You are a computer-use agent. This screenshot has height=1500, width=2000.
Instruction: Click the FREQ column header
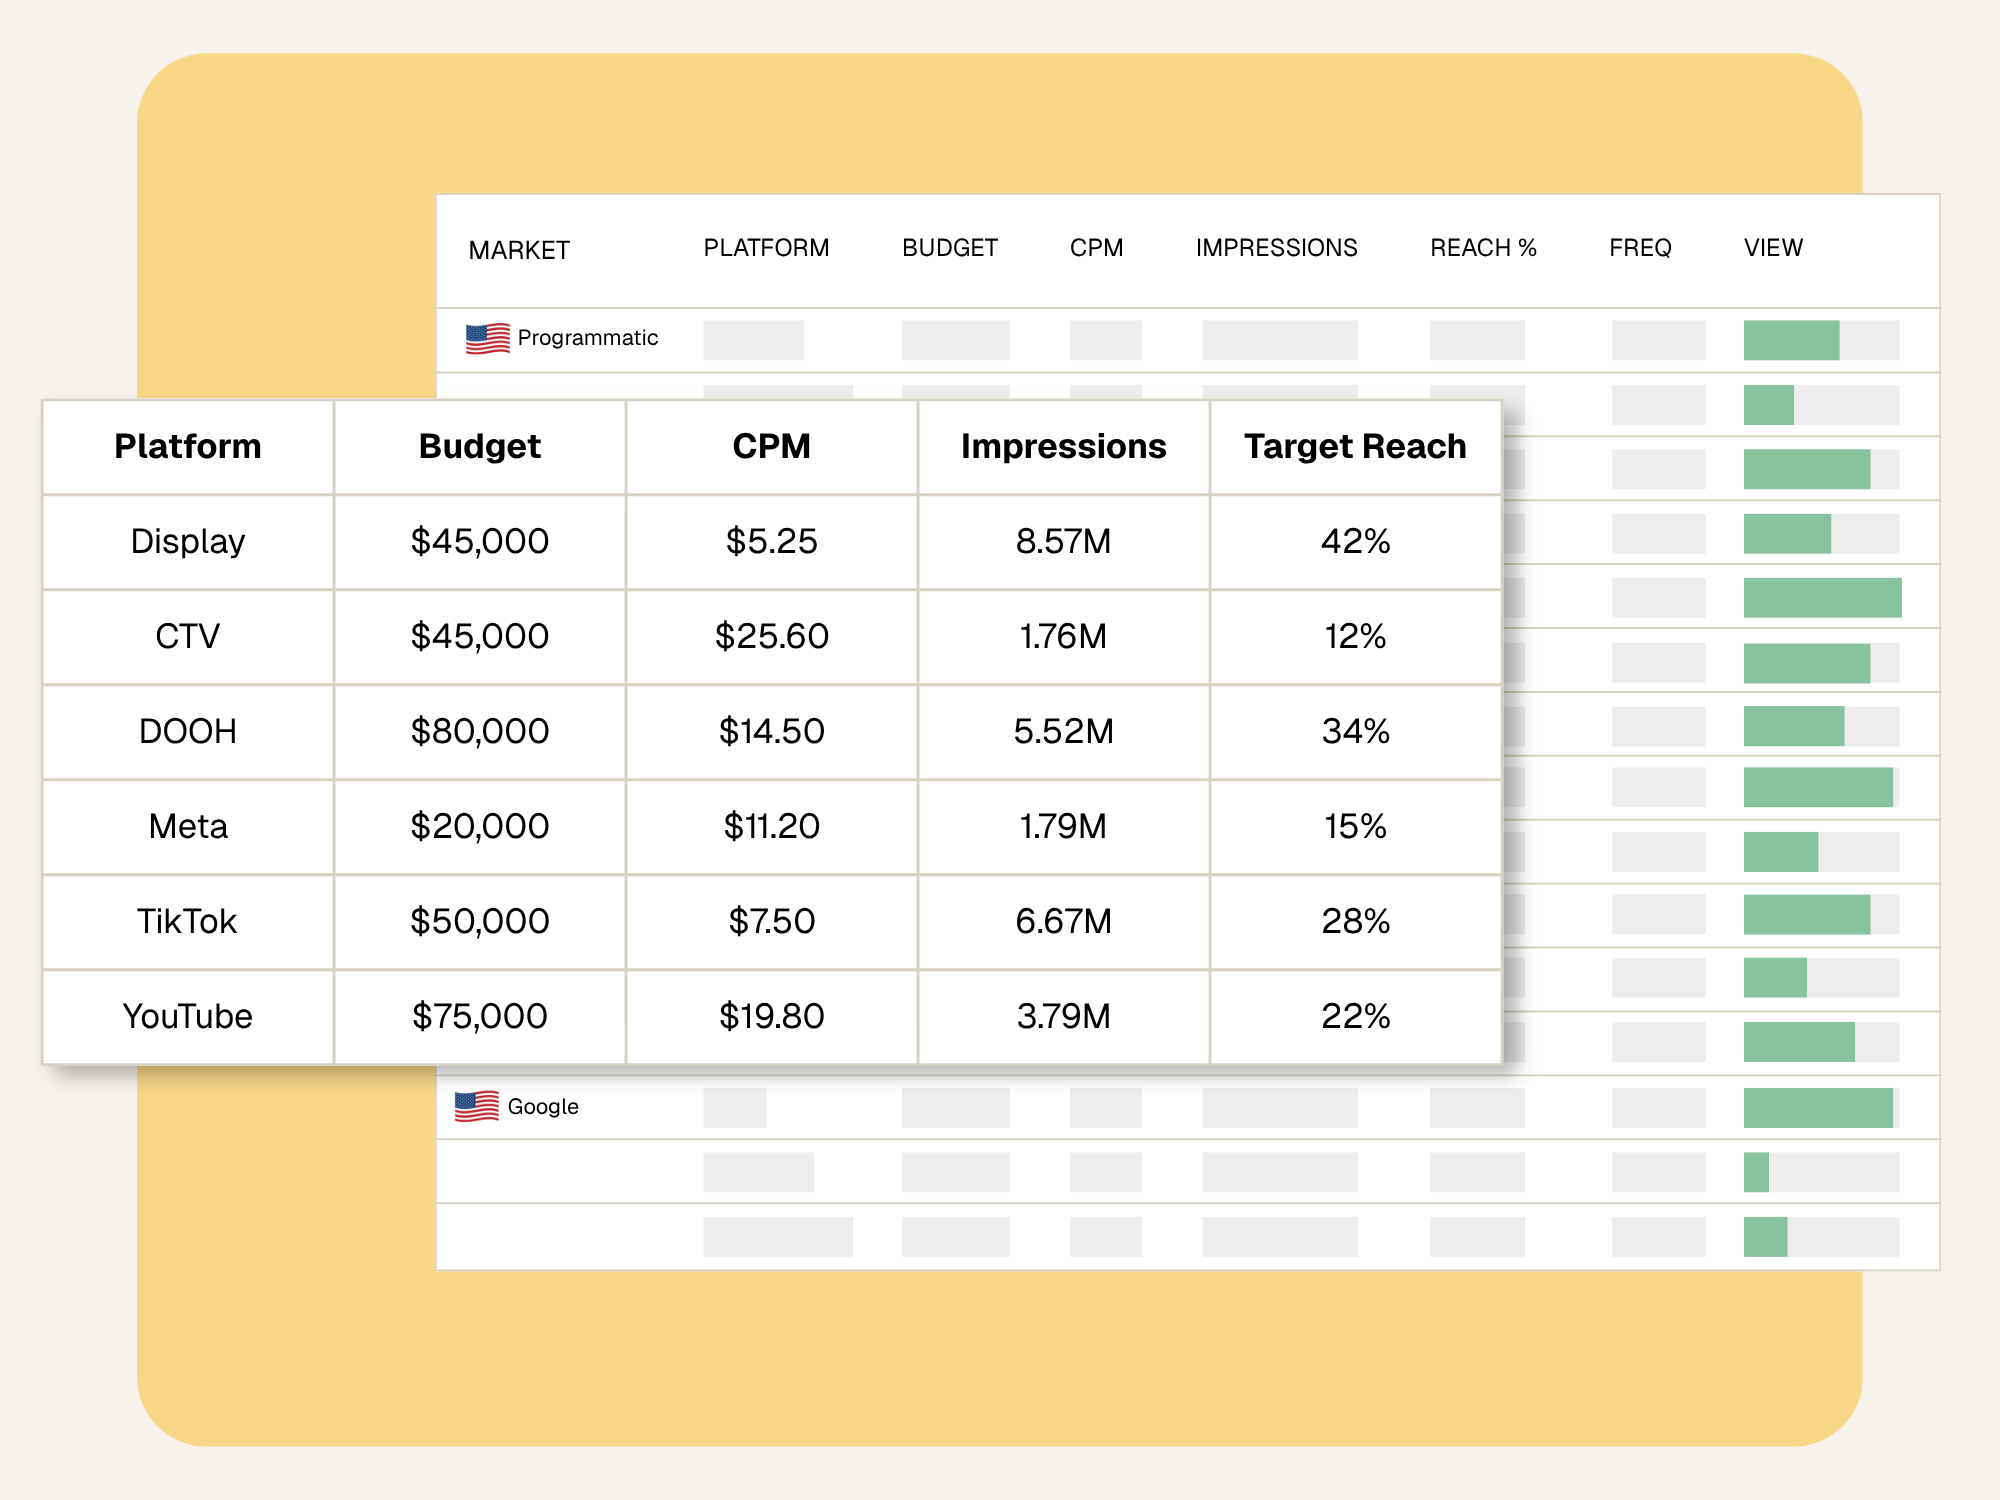(x=1640, y=248)
